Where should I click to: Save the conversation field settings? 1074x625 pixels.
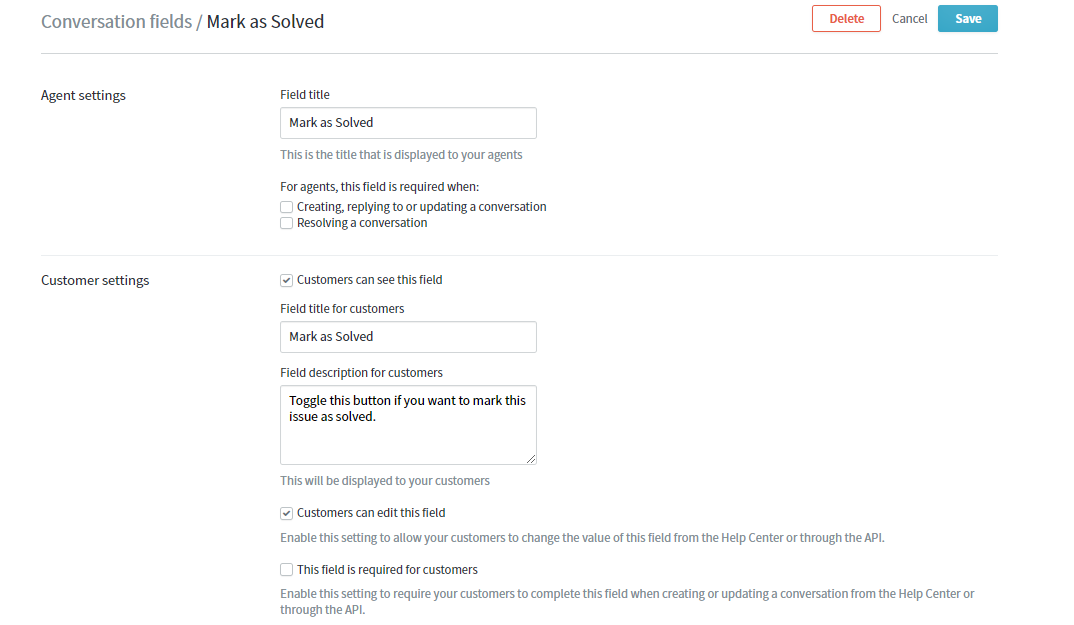point(967,19)
